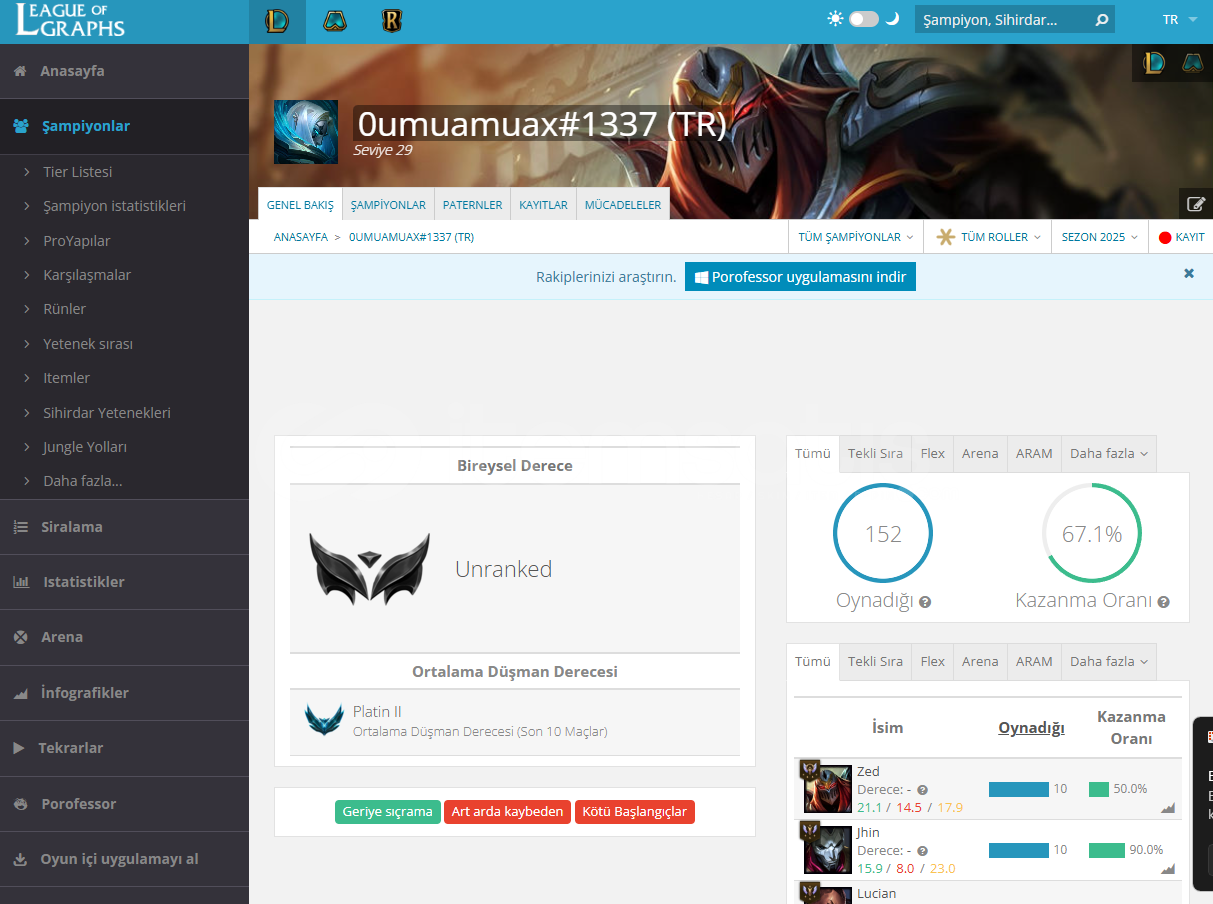Image resolution: width=1213 pixels, height=904 pixels.
Task: Switch to MÜCADELELER tab
Action: click(x=623, y=205)
